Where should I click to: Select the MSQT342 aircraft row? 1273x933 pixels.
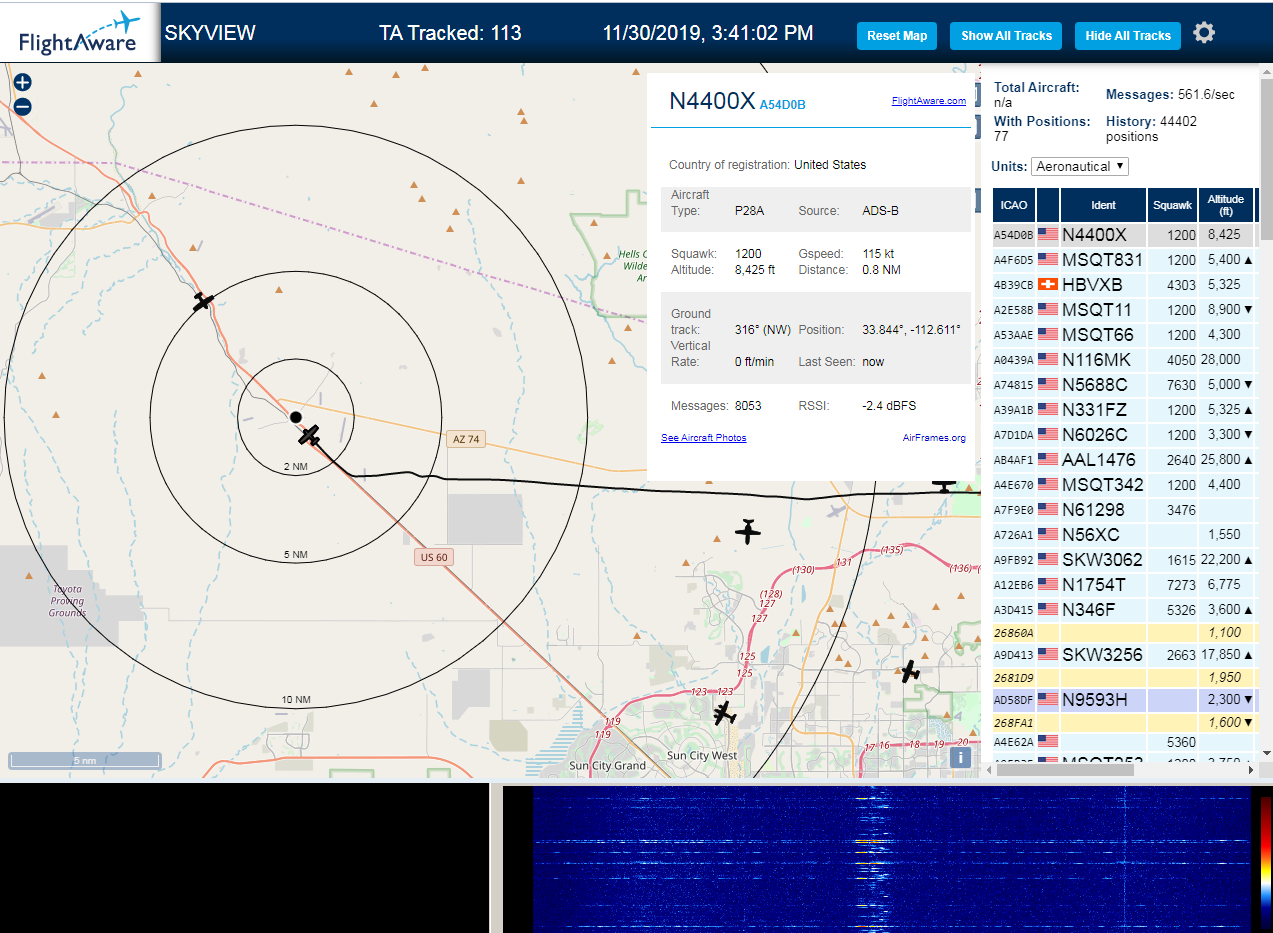pyautogui.click(x=1123, y=485)
